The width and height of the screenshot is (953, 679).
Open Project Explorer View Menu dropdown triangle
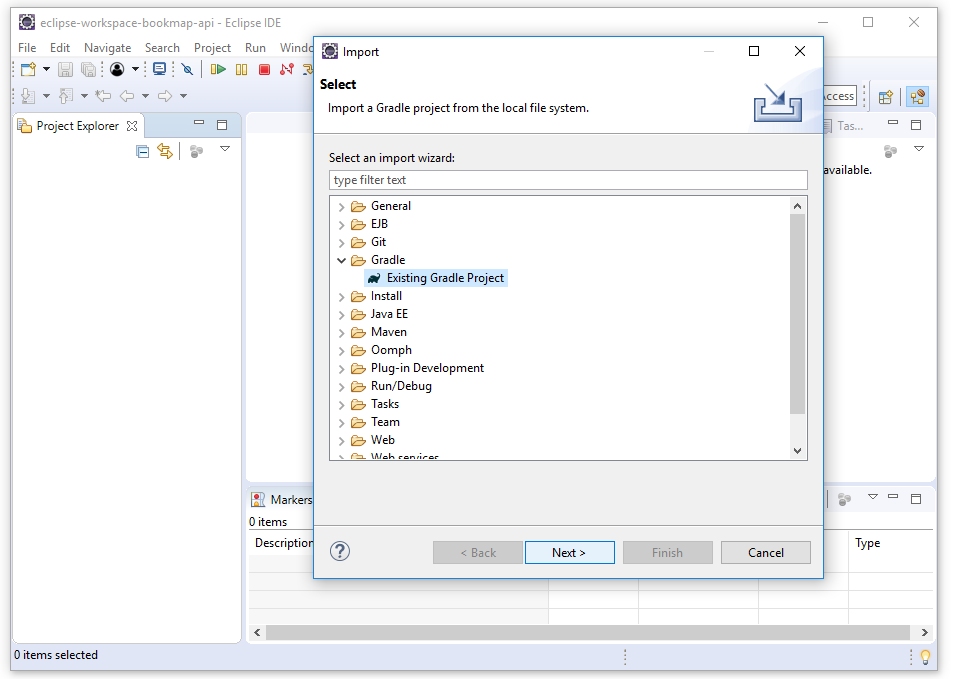pyautogui.click(x=225, y=149)
